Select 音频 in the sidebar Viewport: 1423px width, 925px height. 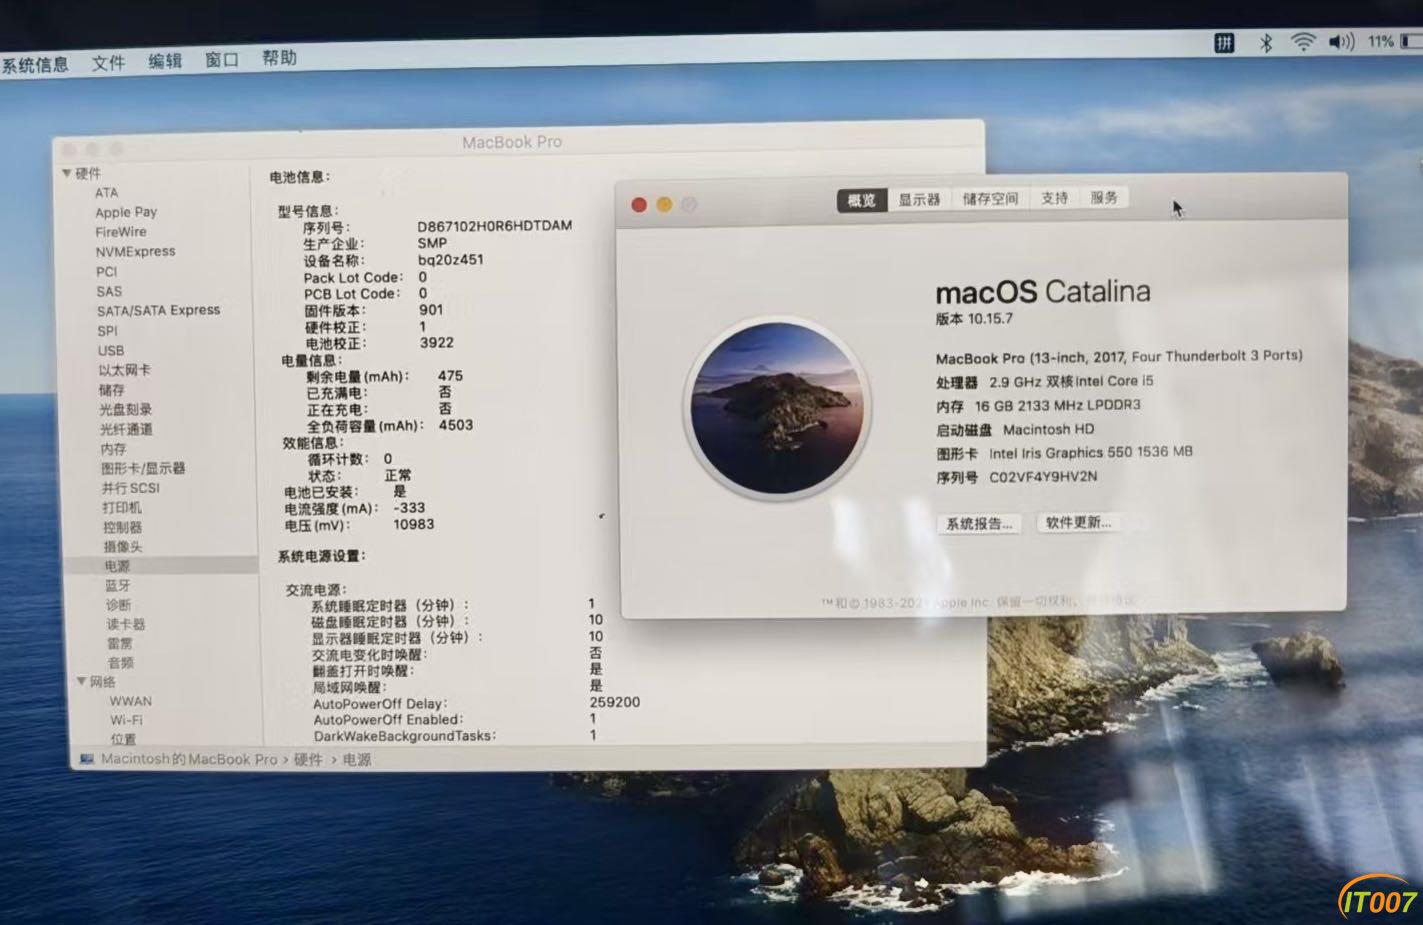(121, 662)
